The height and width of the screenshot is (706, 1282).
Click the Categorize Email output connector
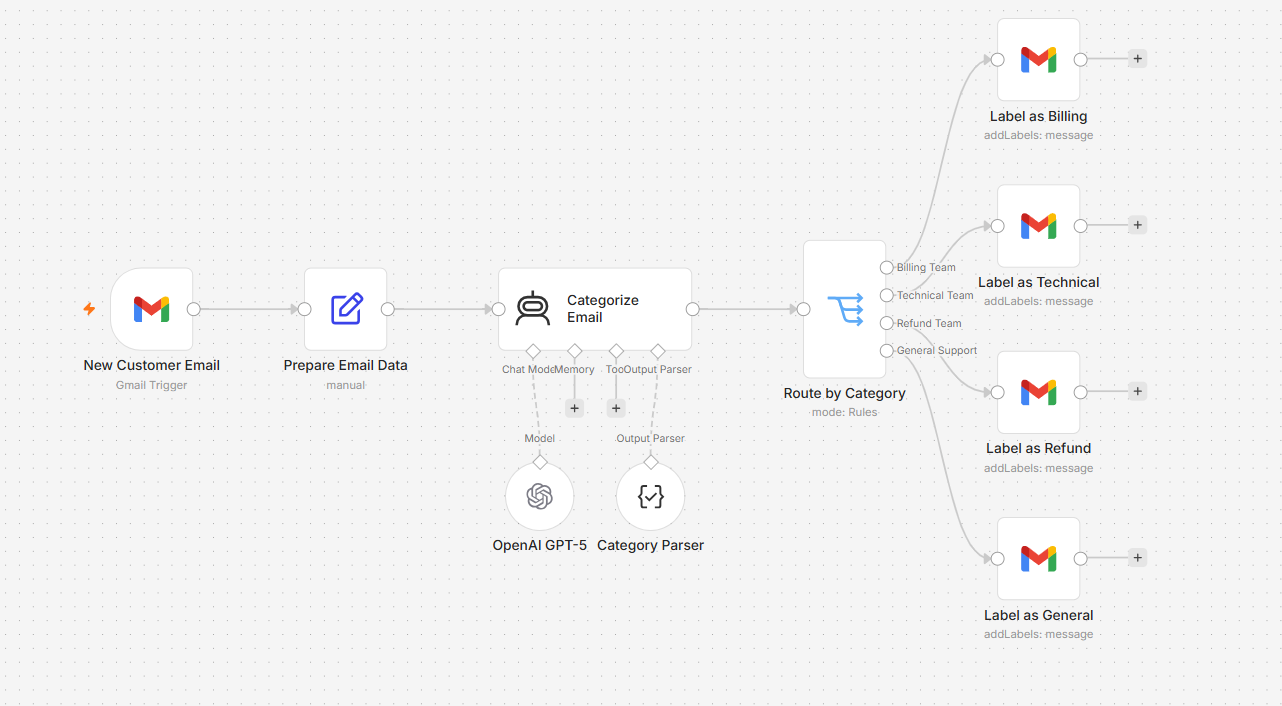point(692,309)
